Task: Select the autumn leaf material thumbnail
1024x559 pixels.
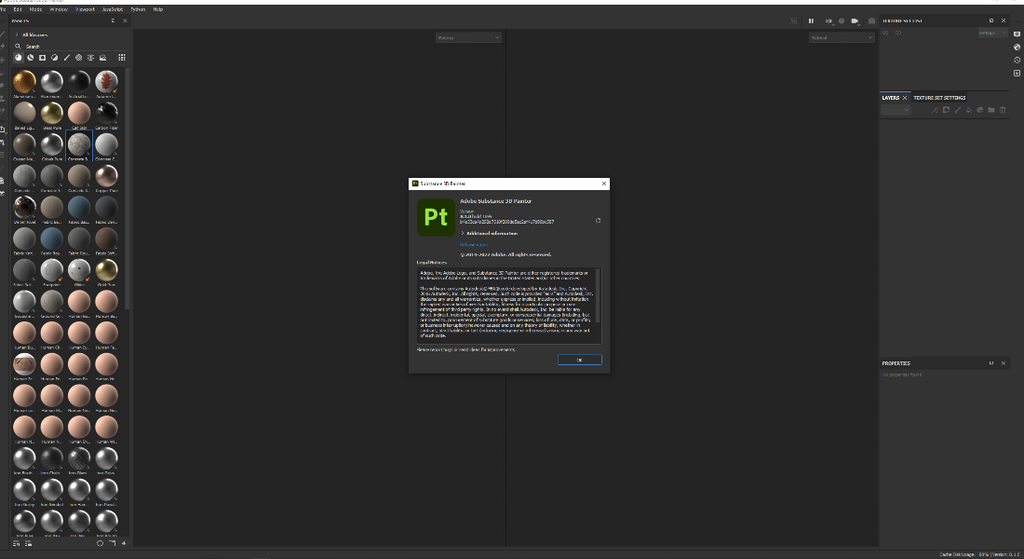Action: click(106, 82)
